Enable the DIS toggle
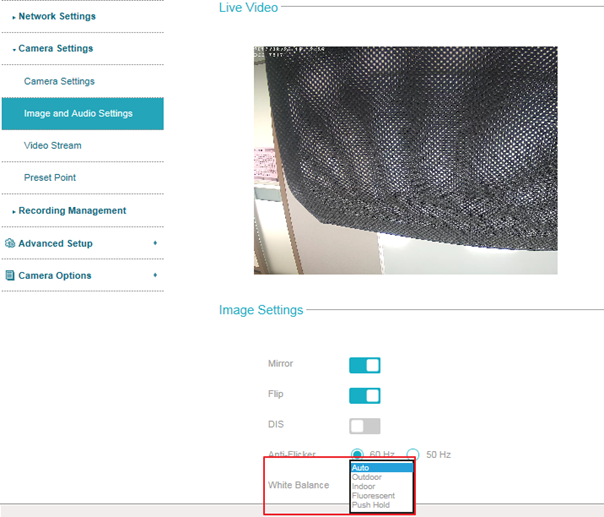The image size is (604, 517). pos(364,425)
